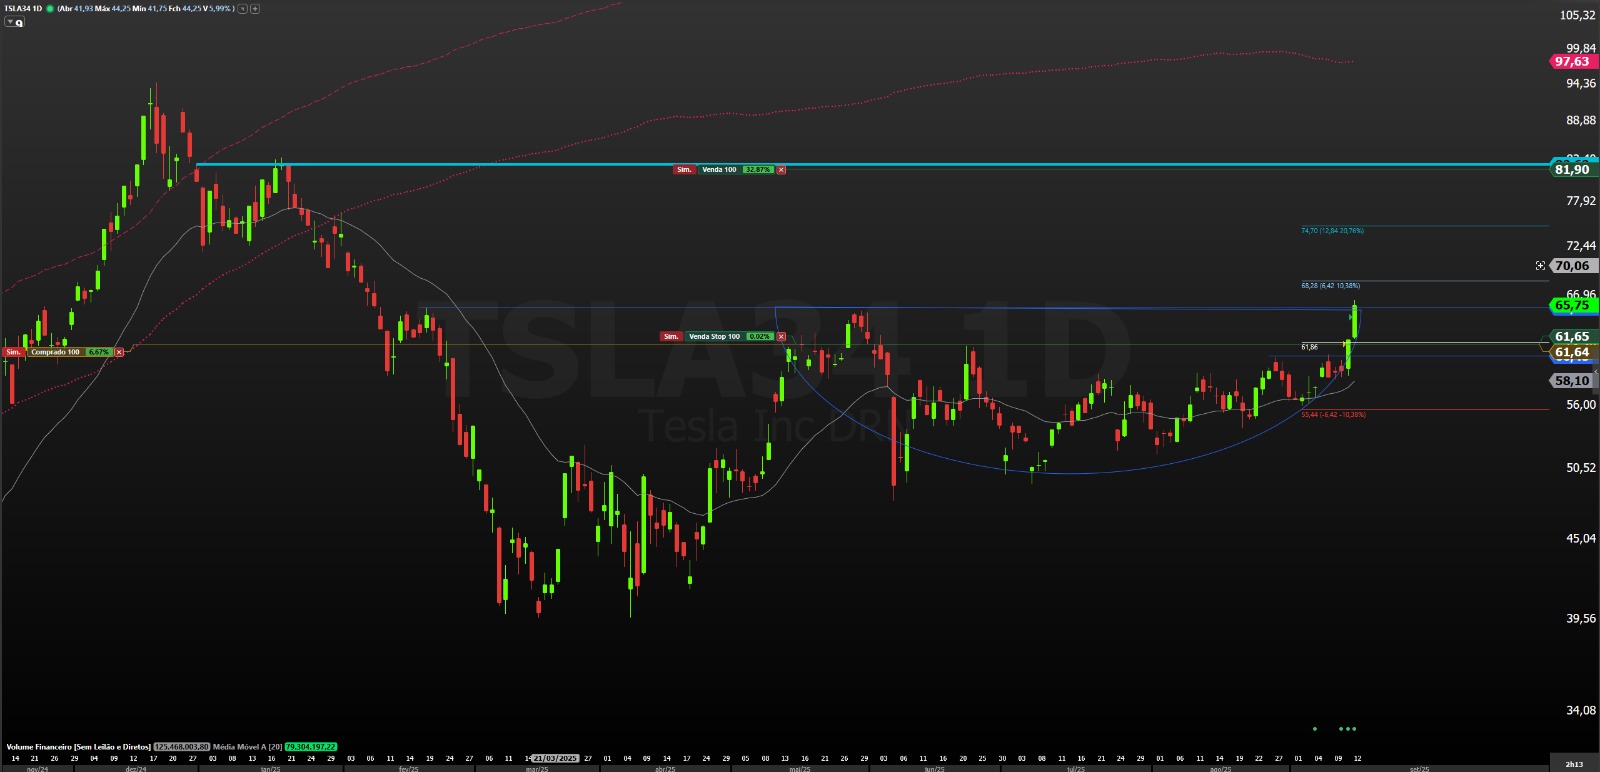1600x772 pixels.
Task: Open the dropdown arrow below the ticker
Action: (x=10, y=21)
